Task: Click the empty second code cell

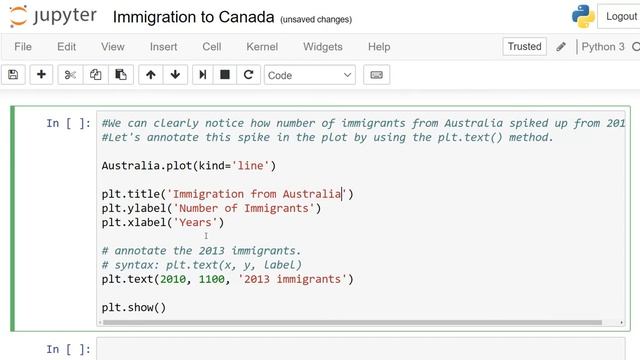Action: pos(361,349)
